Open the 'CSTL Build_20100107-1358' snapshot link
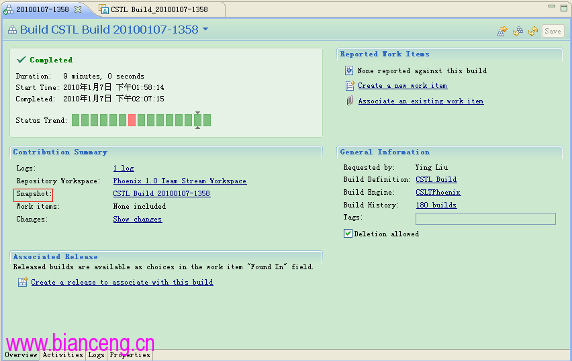Image resolution: width=572 pixels, height=361 pixels. tap(162, 193)
